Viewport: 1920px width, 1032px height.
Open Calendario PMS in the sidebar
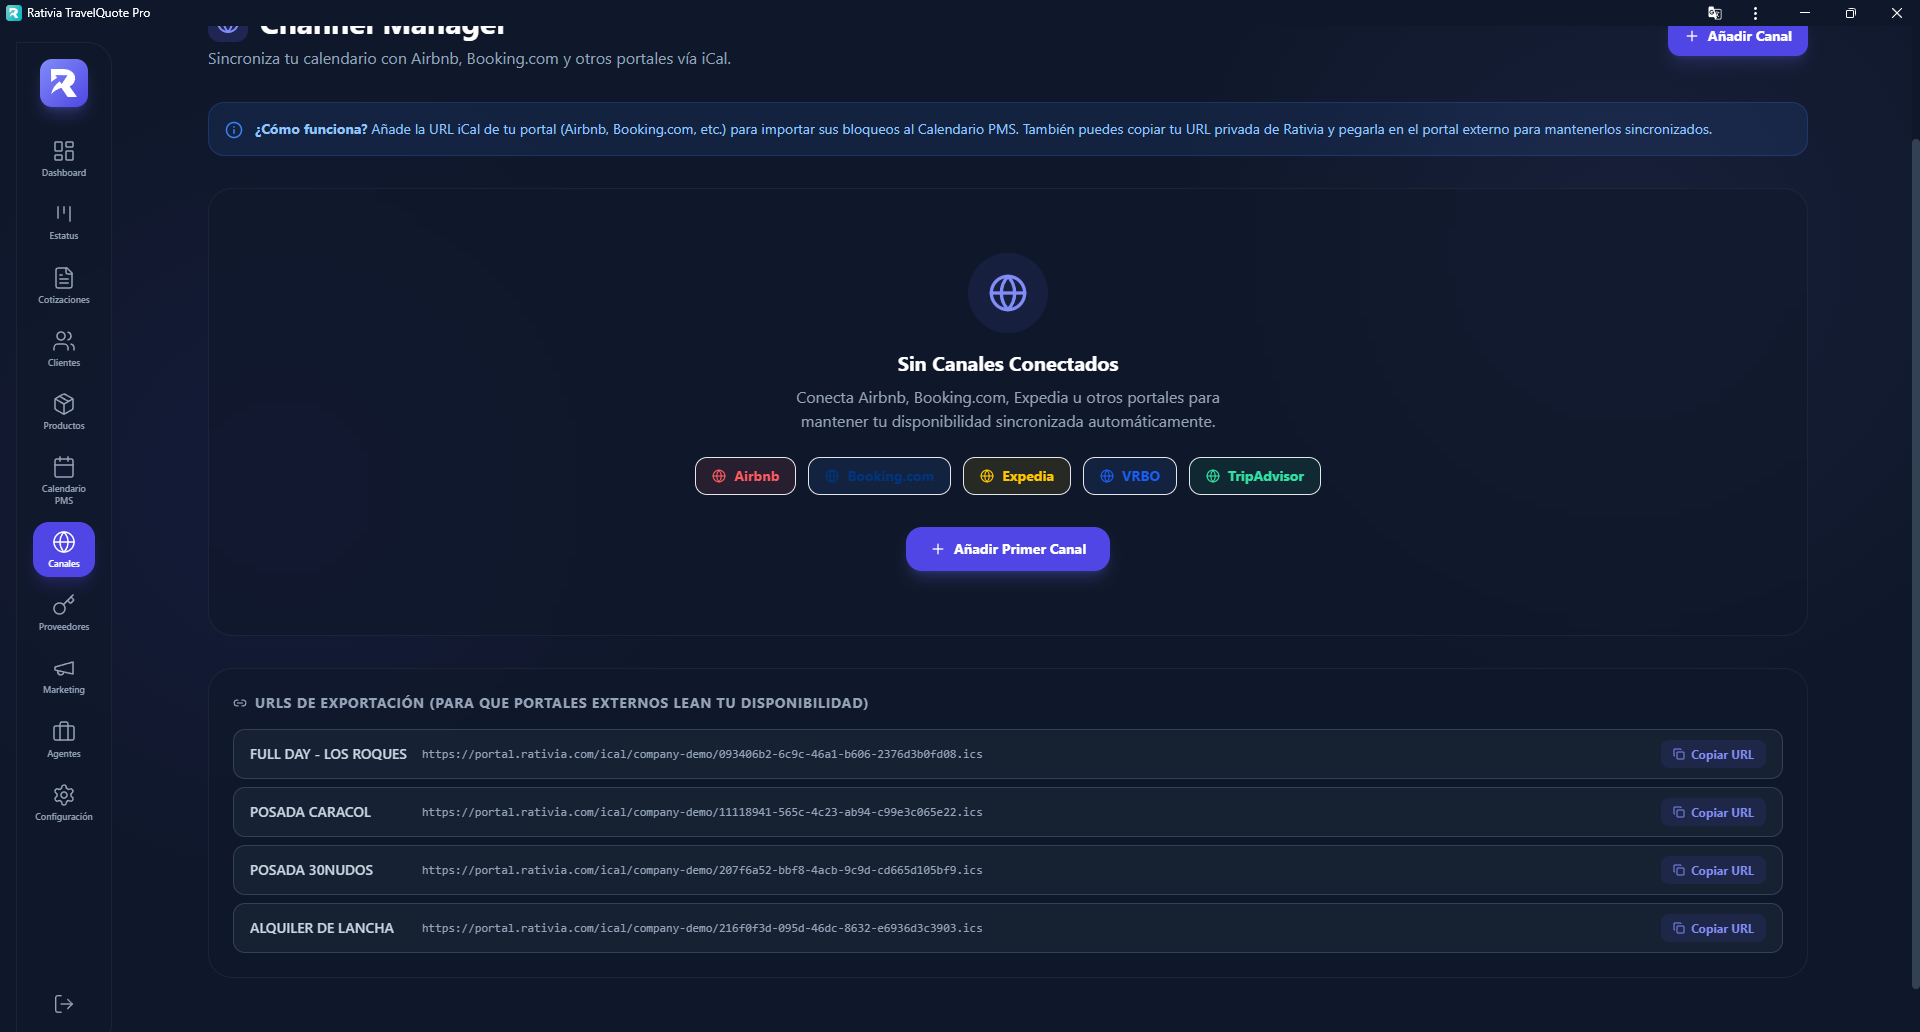[64, 479]
